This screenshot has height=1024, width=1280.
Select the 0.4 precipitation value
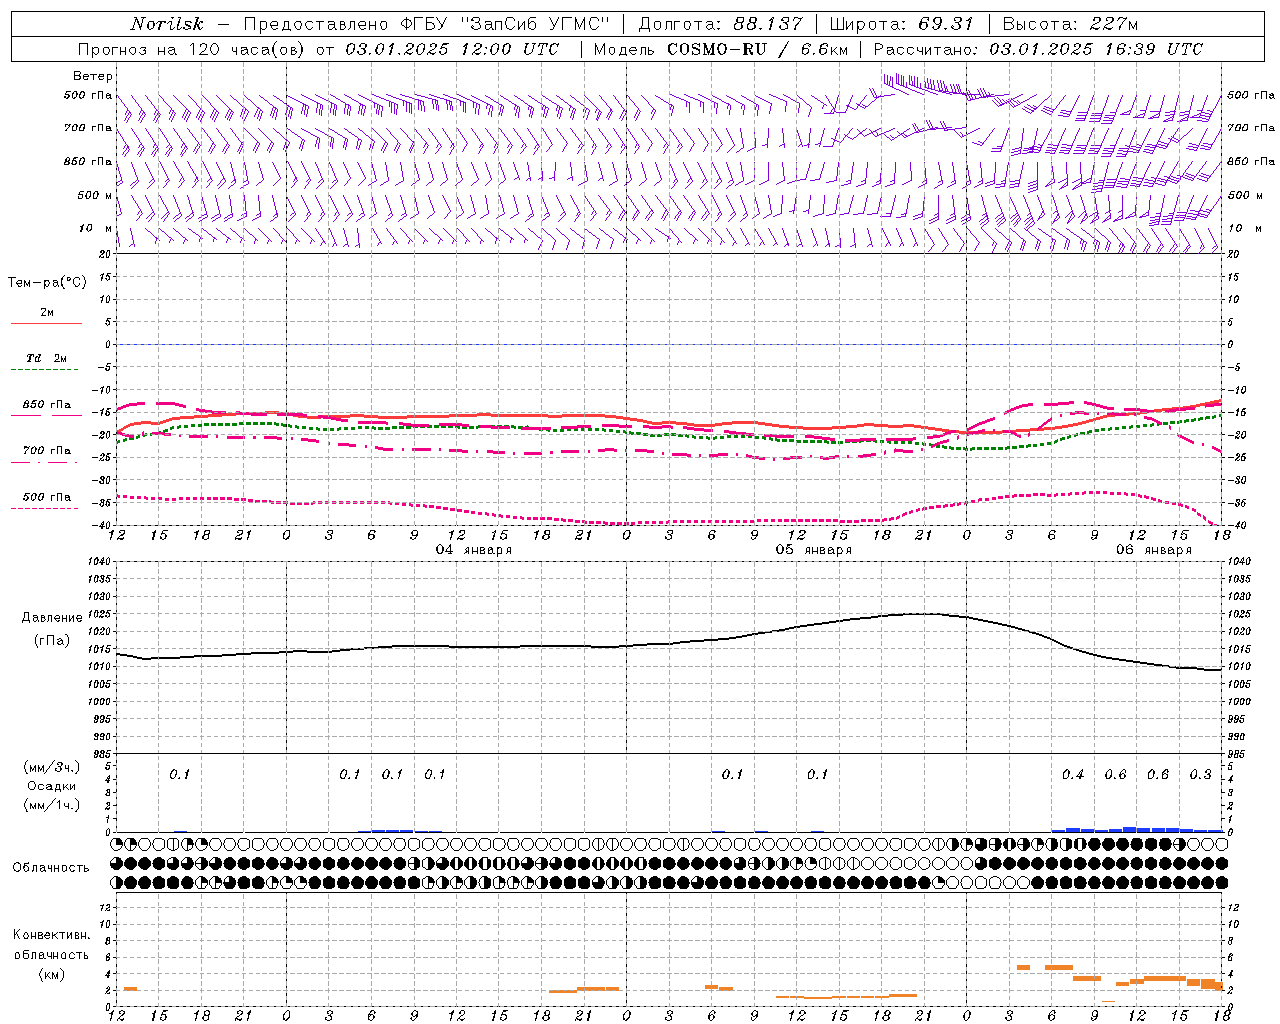1073,775
